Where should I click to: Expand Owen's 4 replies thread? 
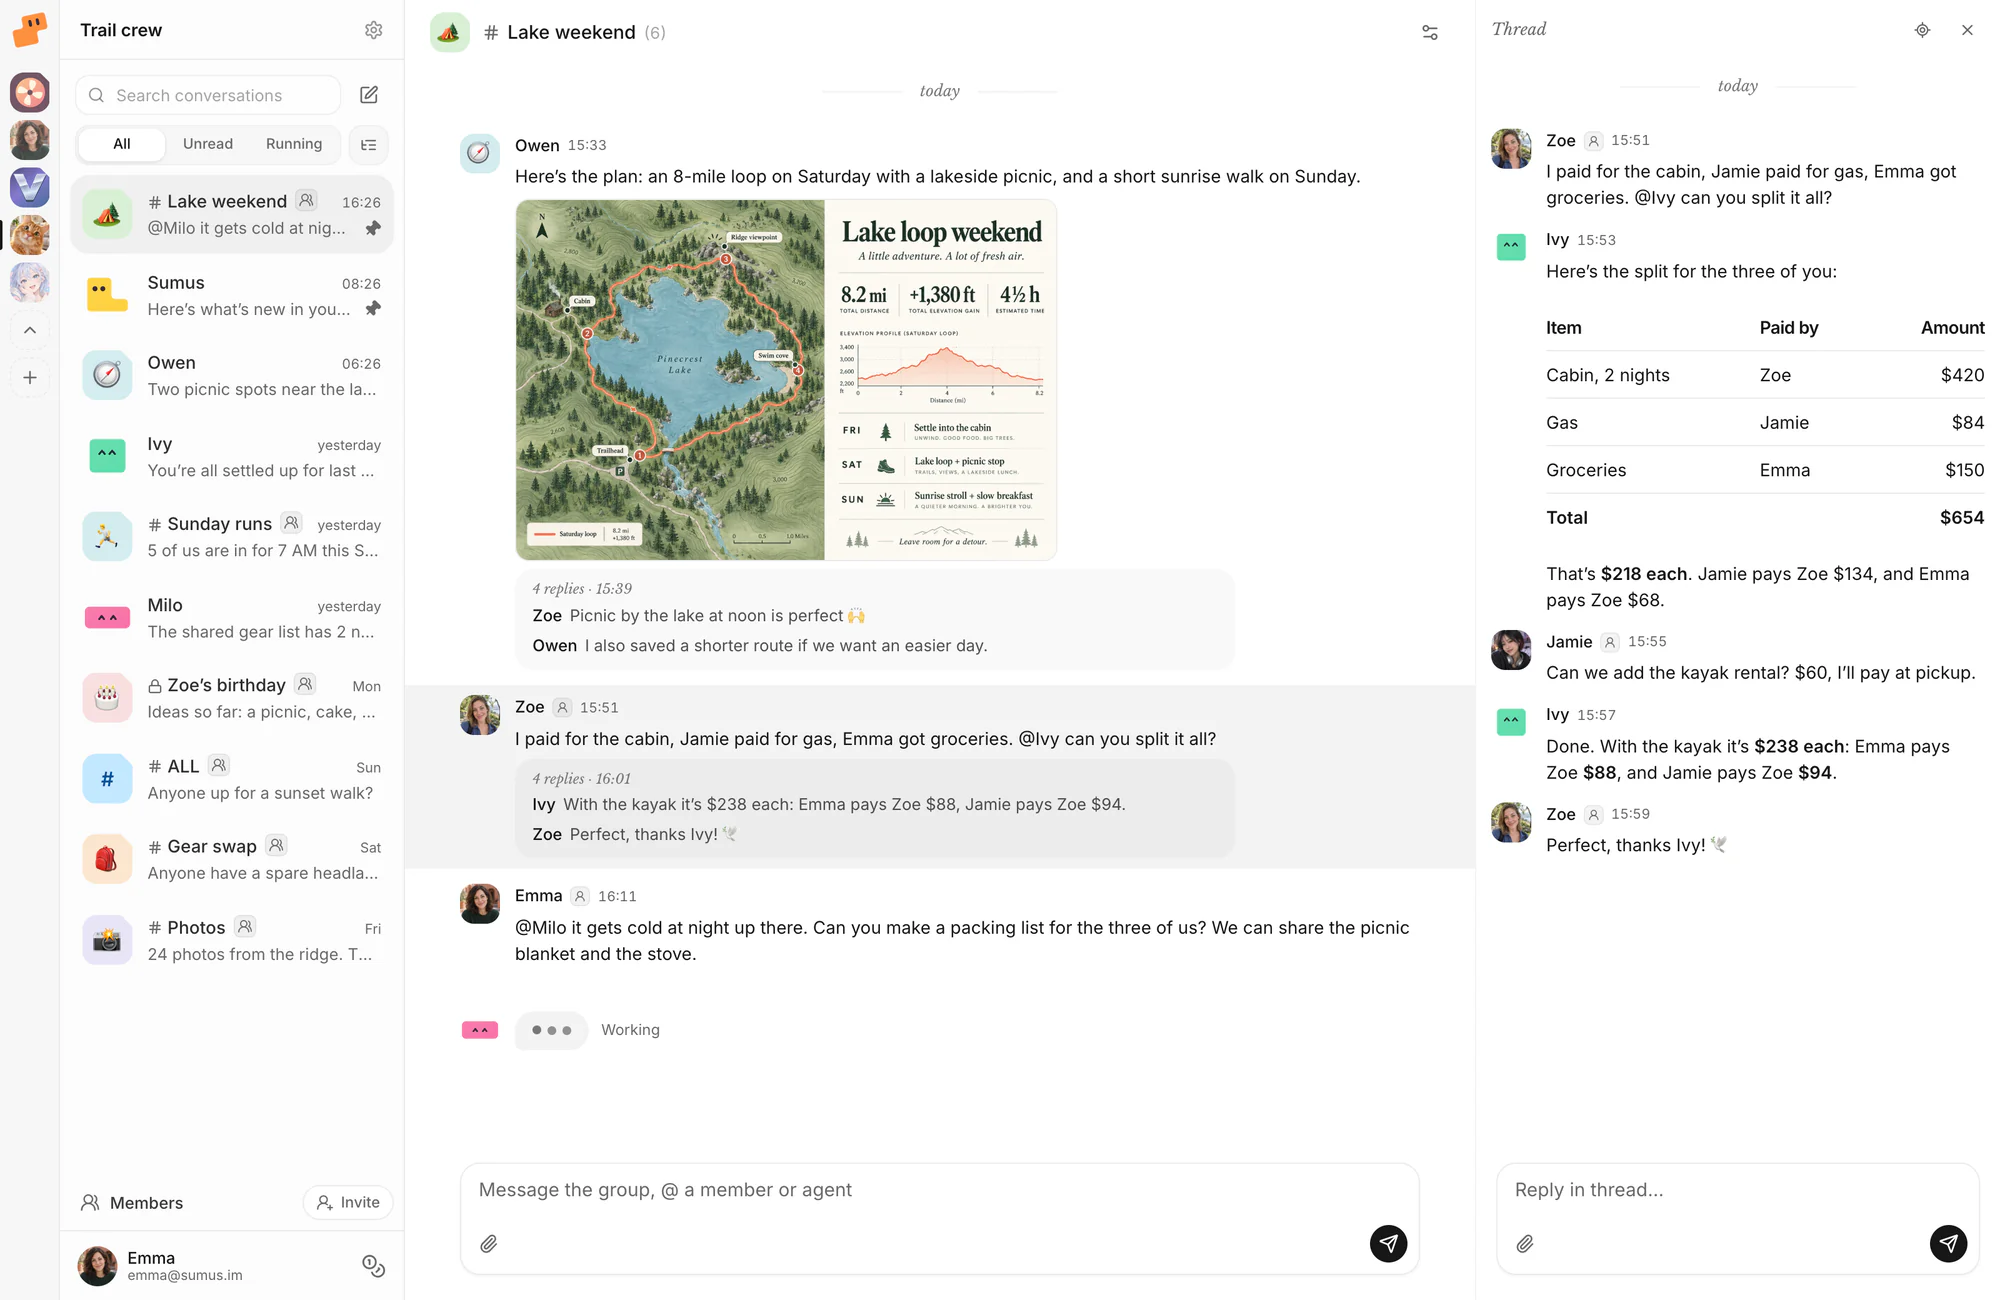click(875, 618)
